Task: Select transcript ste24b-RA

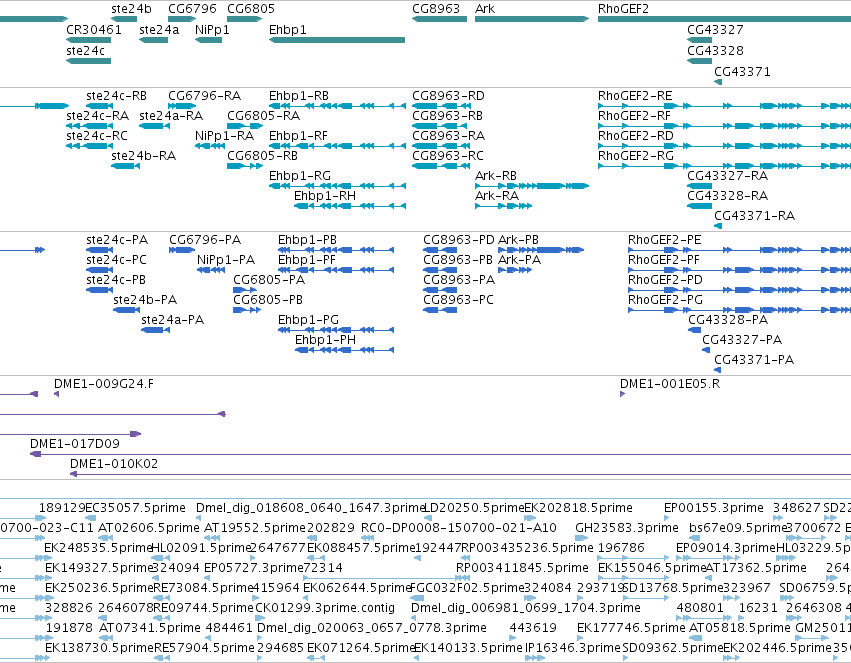Action: (x=144, y=156)
